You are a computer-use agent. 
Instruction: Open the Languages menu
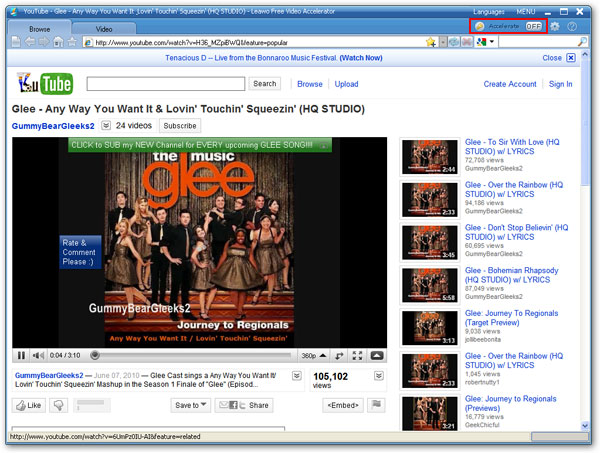pos(489,11)
